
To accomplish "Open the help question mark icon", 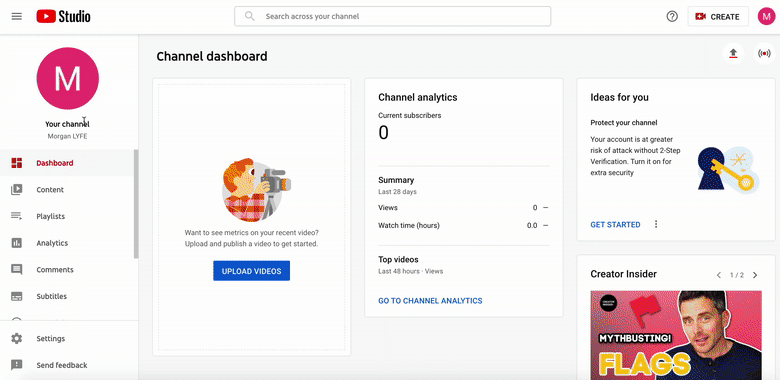I will (672, 16).
